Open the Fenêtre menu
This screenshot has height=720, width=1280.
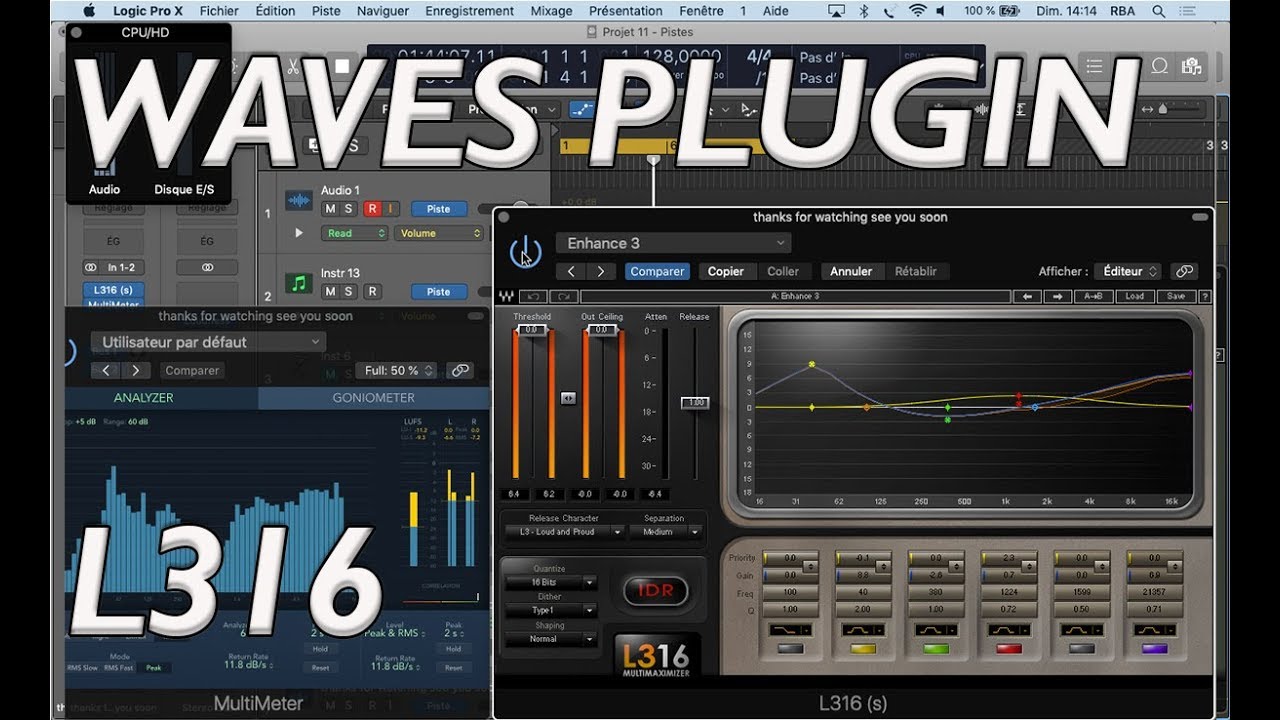point(701,11)
